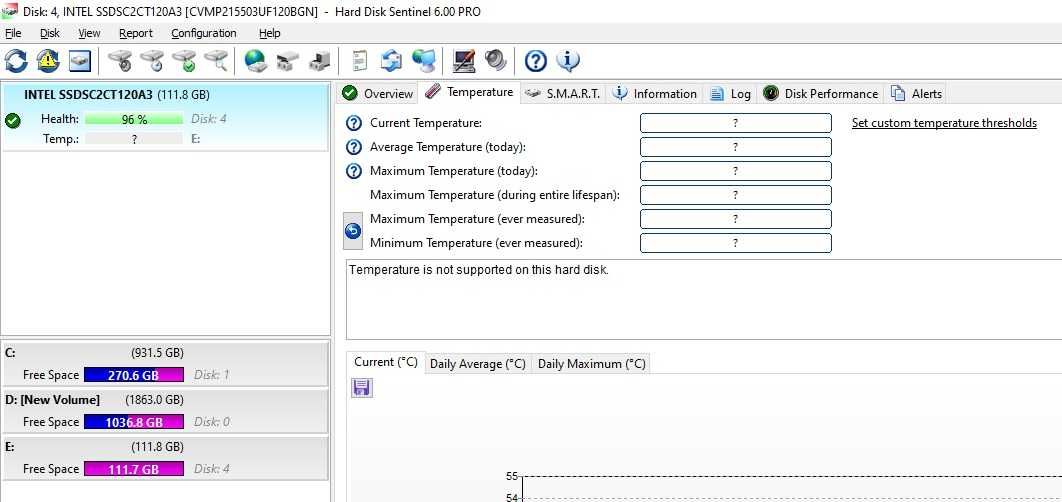Click the '(931.5 GB)' size of drive C:
This screenshot has width=1062, height=502.
156,353
